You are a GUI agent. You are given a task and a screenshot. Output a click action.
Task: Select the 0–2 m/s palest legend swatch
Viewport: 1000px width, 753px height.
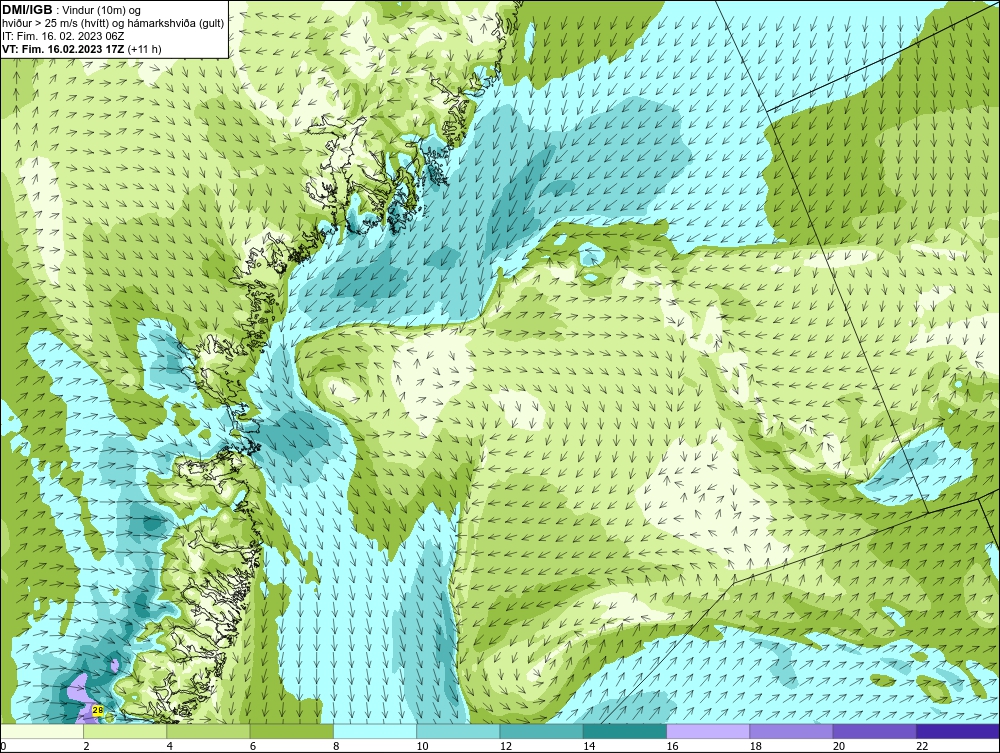[x=42, y=731]
